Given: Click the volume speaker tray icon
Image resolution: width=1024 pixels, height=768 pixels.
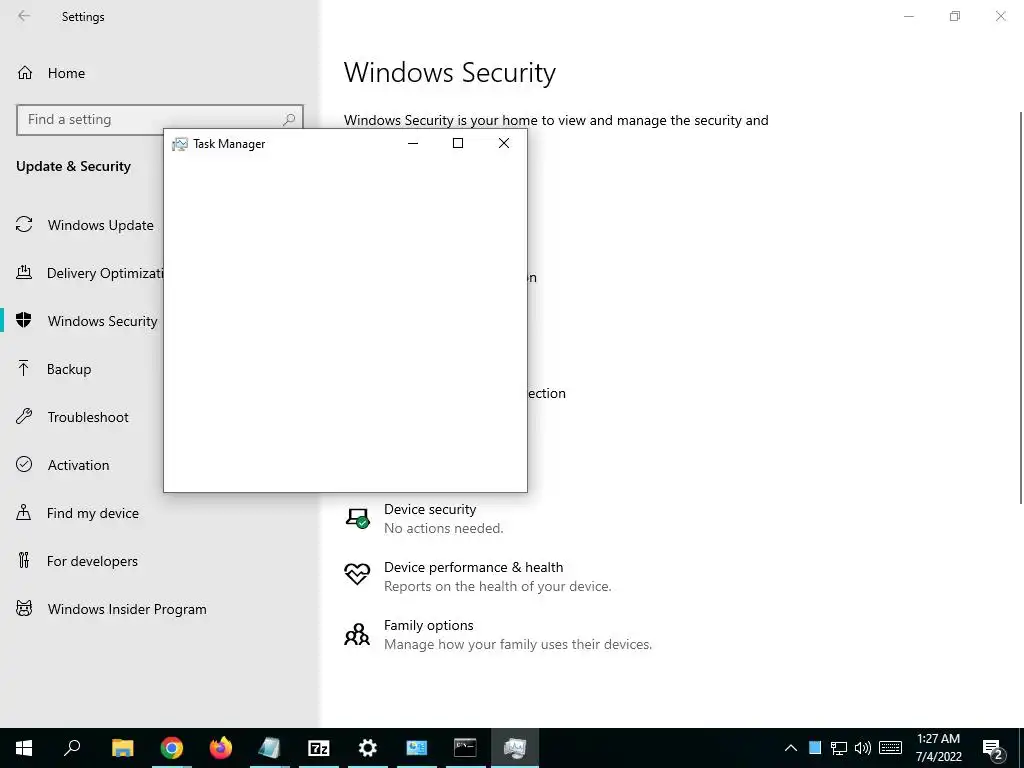Looking at the screenshot, I should tap(863, 748).
